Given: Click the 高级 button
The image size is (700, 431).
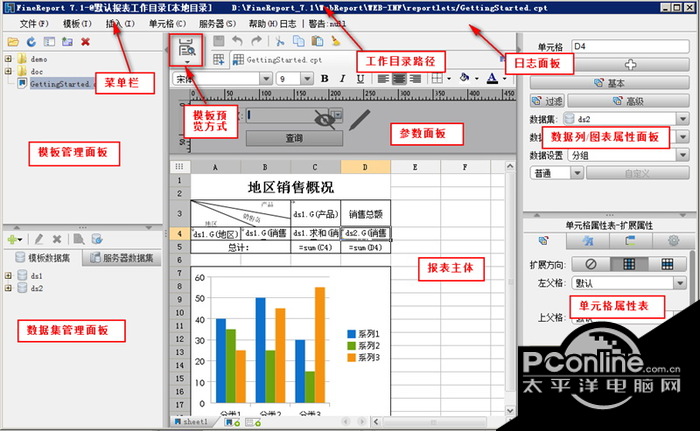Looking at the screenshot, I should (x=629, y=101).
